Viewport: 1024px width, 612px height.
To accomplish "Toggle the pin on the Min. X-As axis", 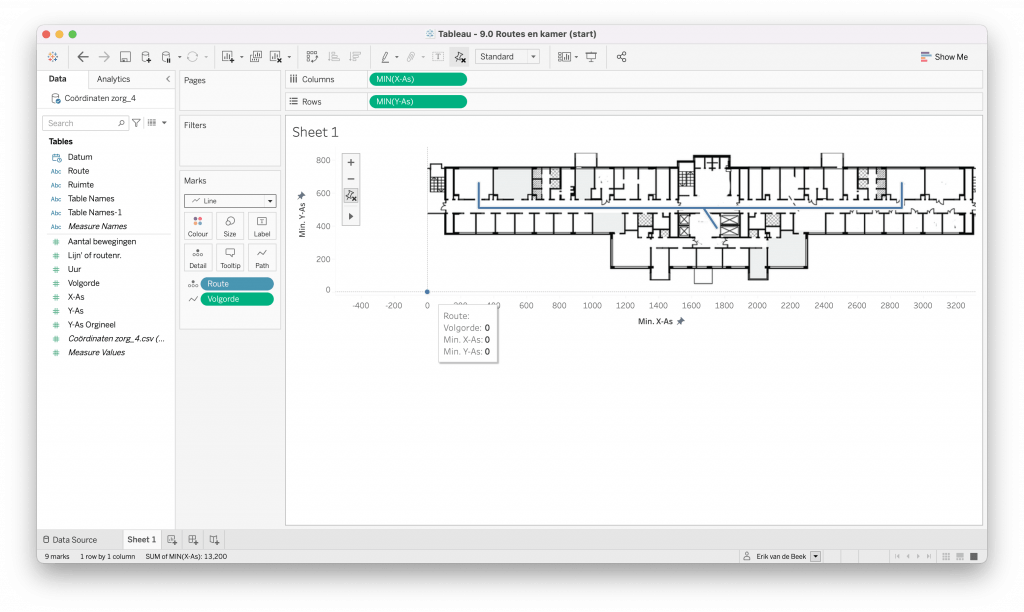I will coord(681,321).
